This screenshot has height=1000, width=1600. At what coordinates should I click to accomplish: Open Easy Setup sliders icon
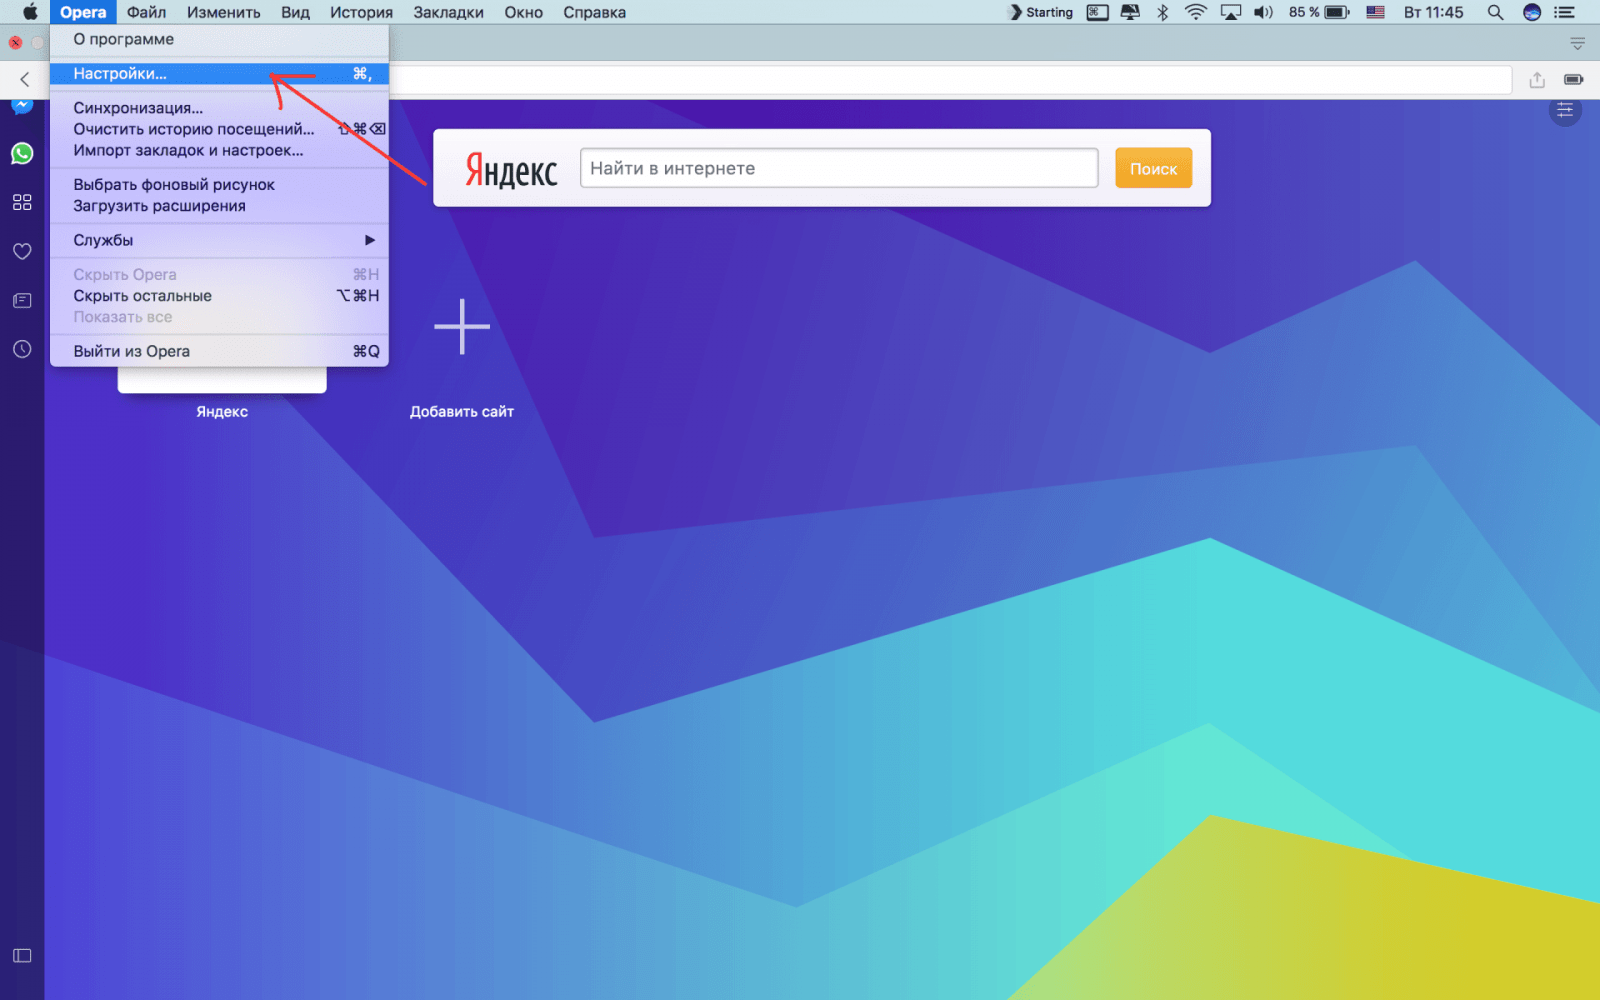(x=1565, y=110)
